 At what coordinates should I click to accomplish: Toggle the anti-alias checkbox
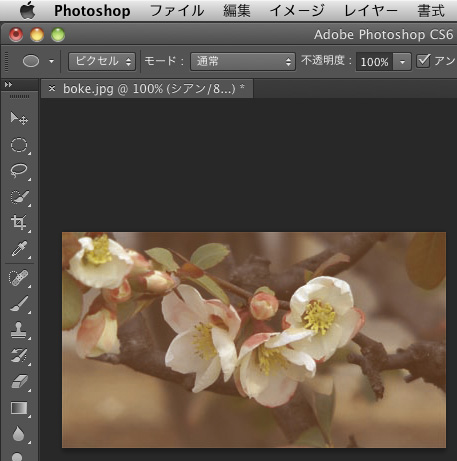pos(423,61)
